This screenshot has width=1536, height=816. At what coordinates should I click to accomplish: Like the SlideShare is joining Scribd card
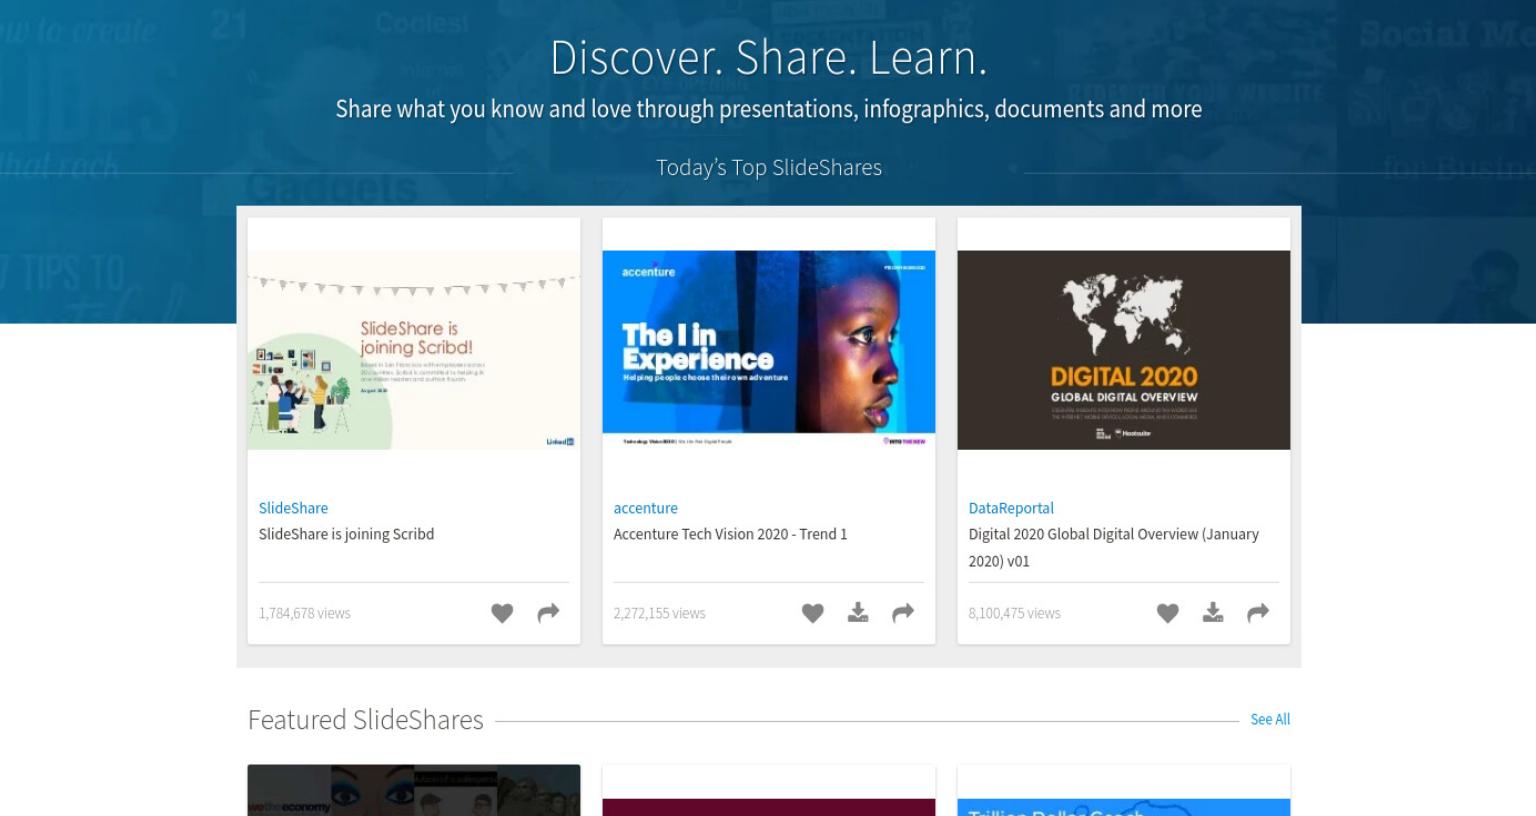tap(502, 613)
